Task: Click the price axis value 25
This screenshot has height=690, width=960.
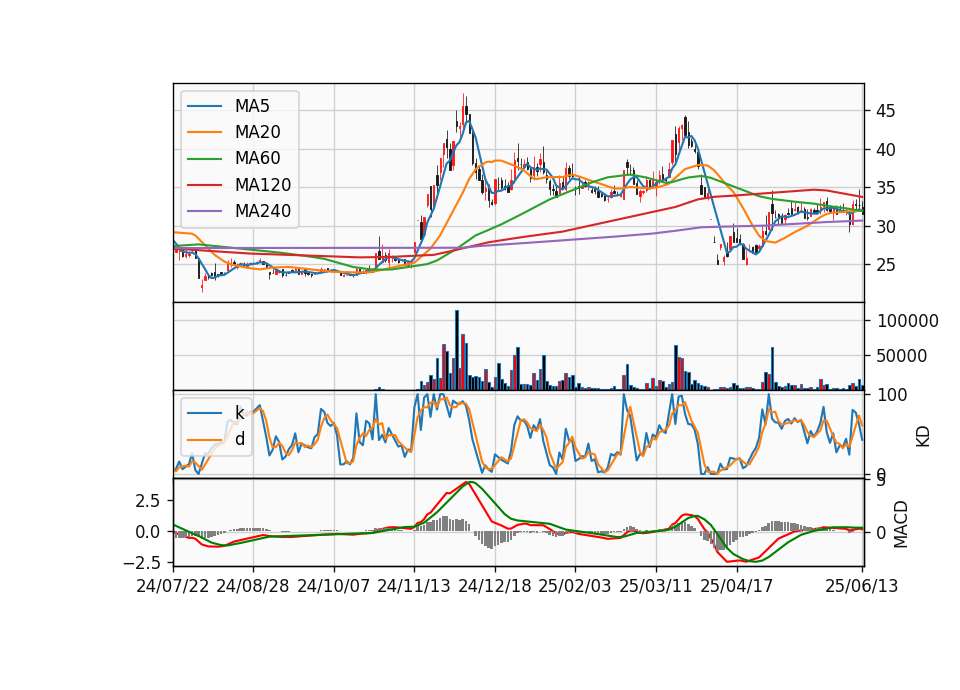Action: (885, 266)
